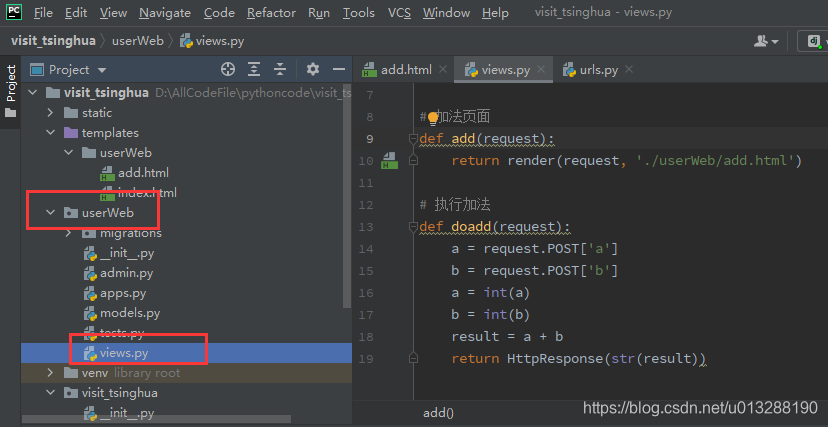Open the Run menu

coord(319,13)
